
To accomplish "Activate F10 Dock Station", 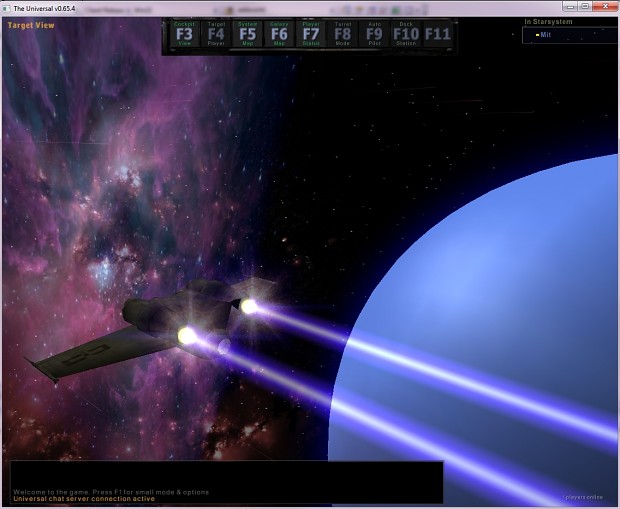I will pos(406,34).
